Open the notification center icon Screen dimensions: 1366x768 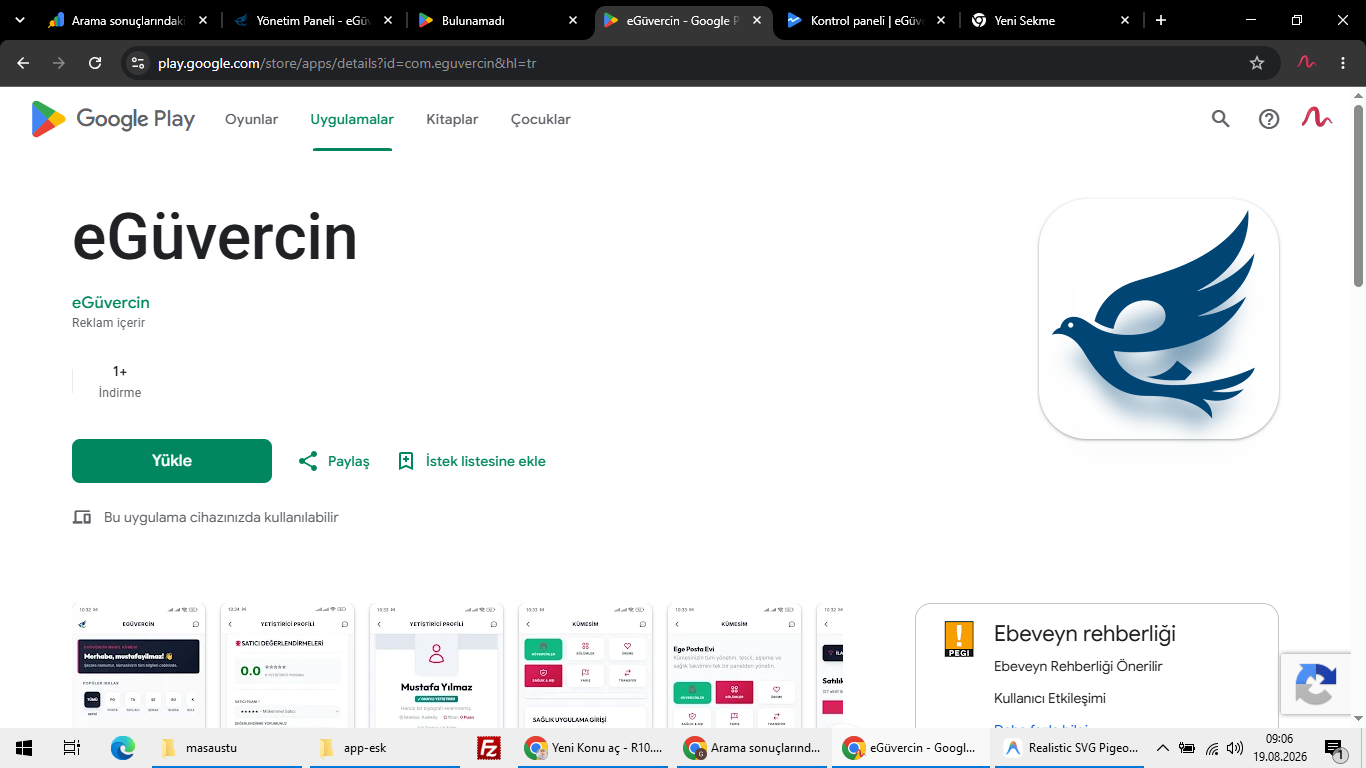click(1335, 748)
